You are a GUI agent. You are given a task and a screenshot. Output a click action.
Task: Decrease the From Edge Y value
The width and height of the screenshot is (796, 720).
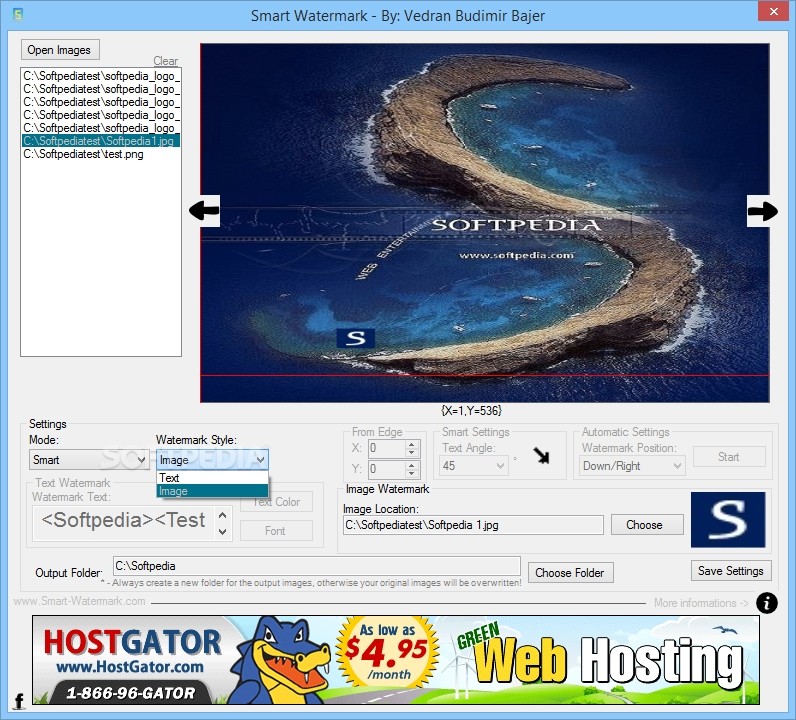412,473
